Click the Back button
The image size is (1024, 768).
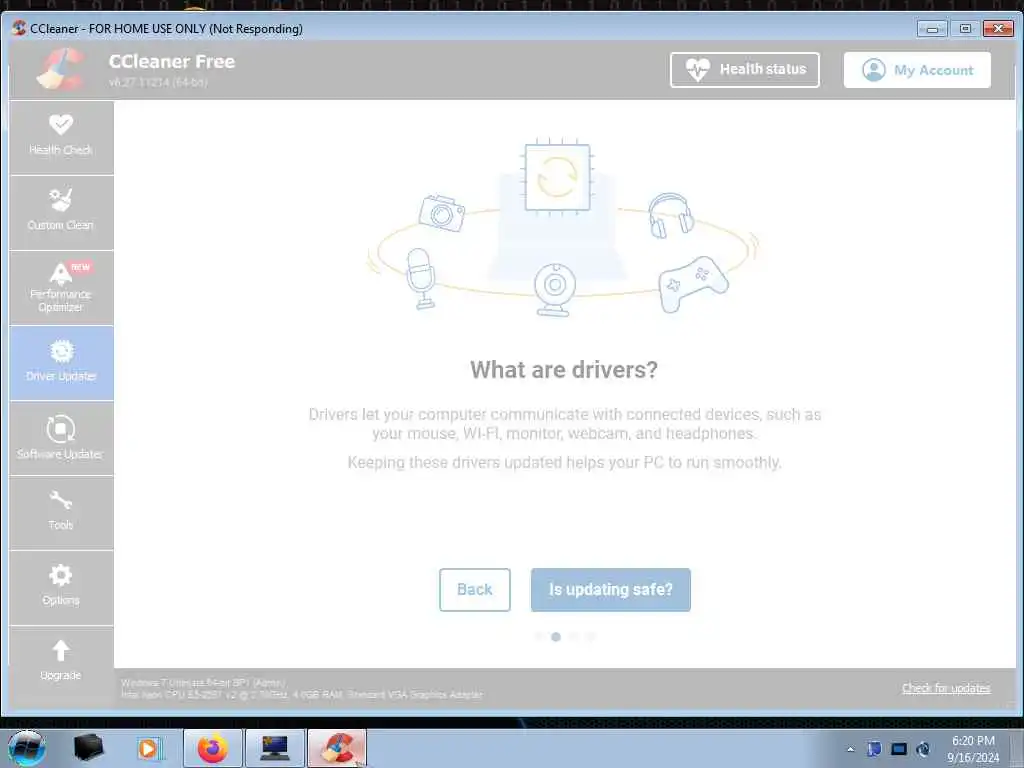click(475, 590)
